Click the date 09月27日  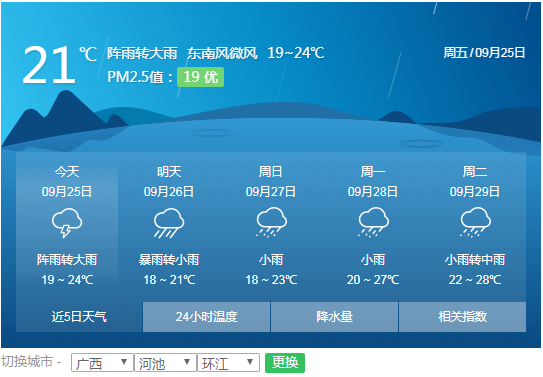(x=271, y=191)
